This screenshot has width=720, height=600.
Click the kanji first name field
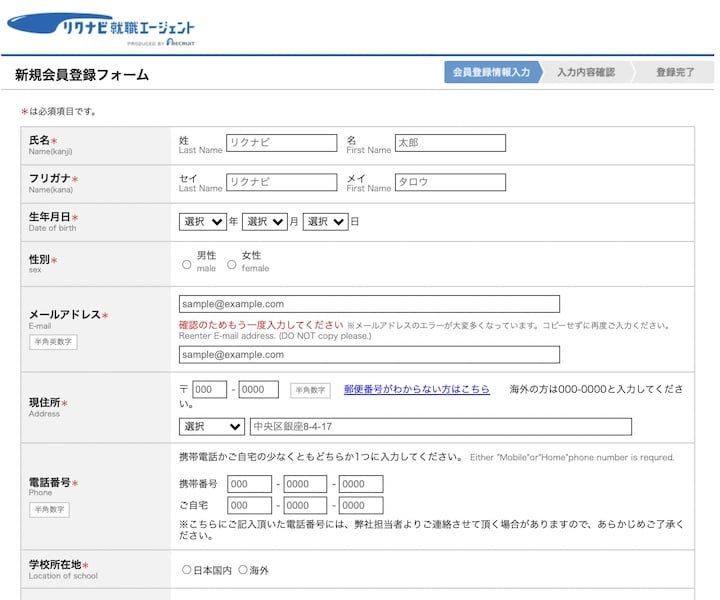[450, 143]
